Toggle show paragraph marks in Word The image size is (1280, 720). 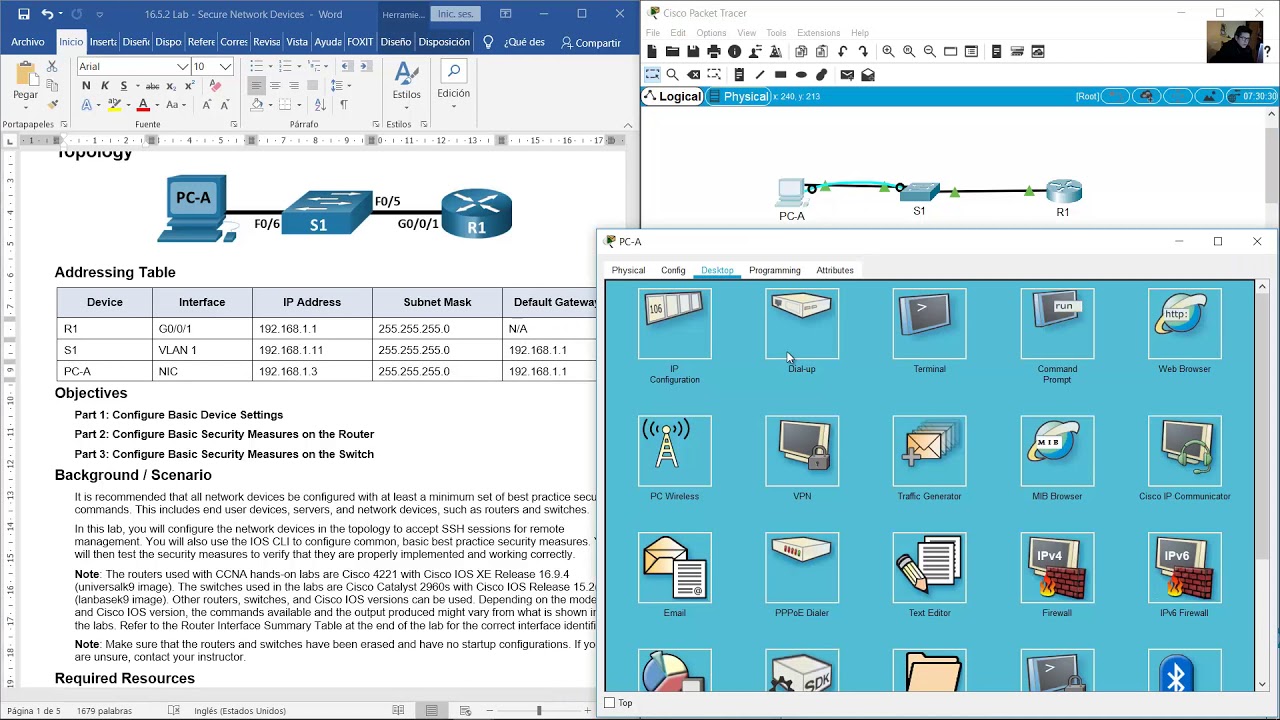point(344,104)
